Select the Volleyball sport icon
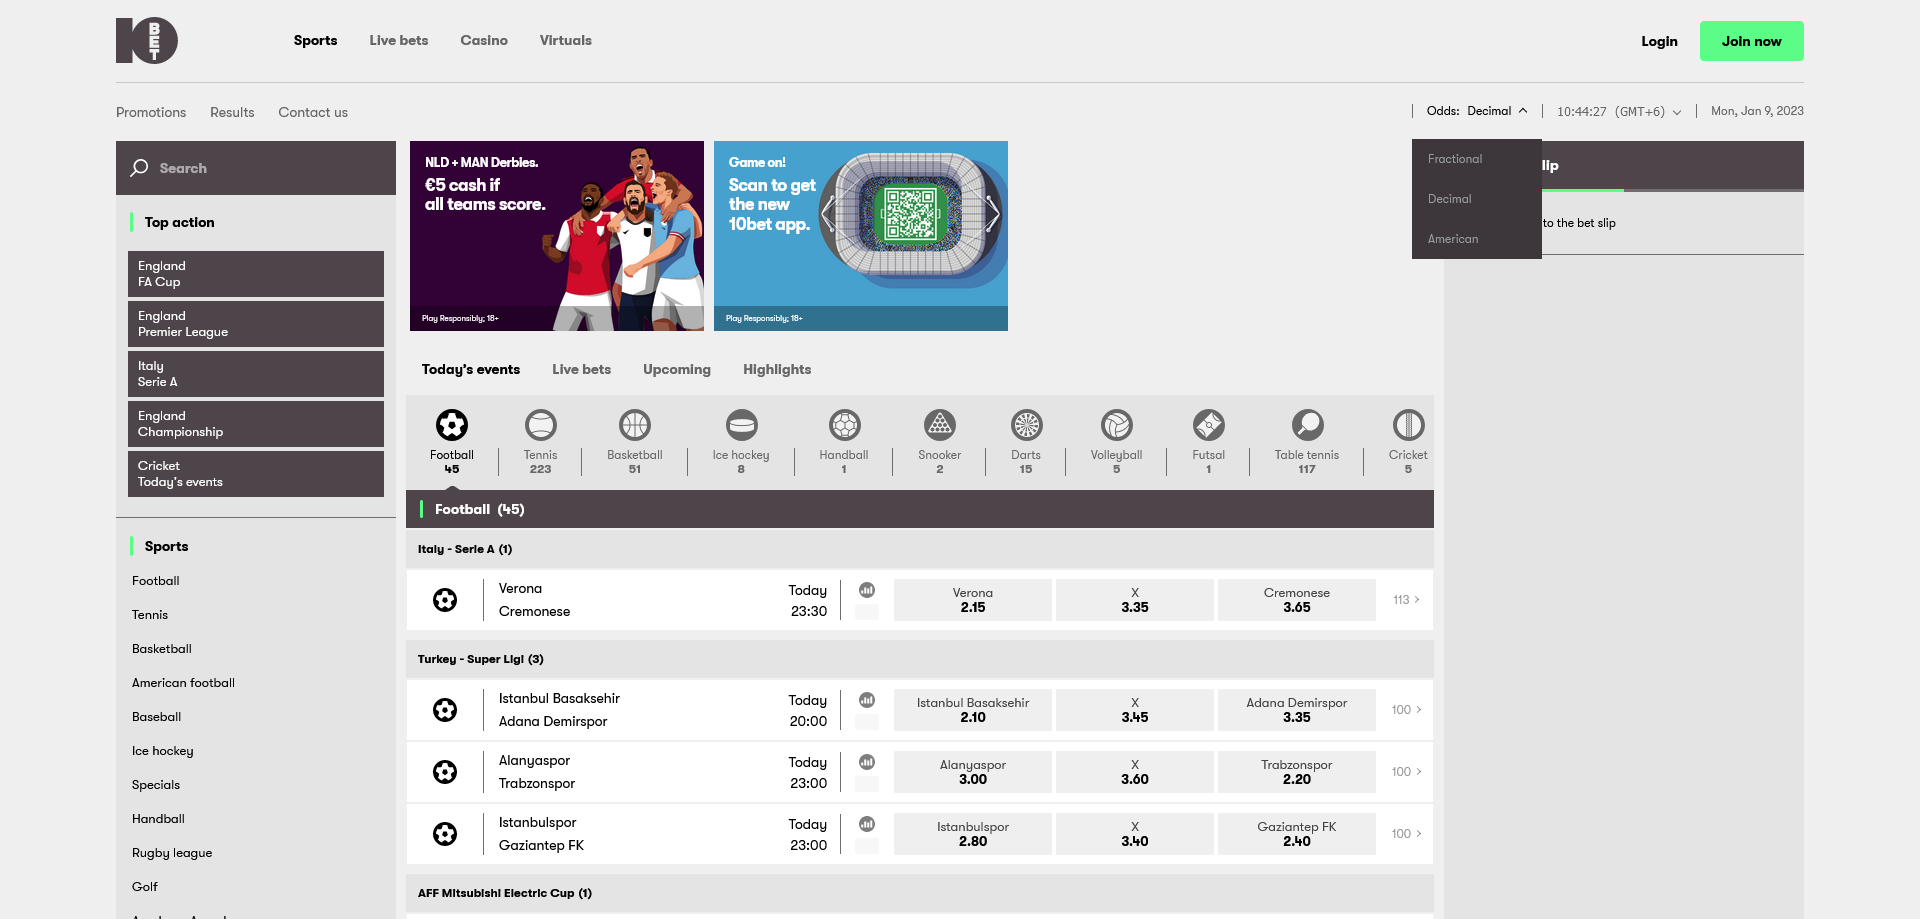 coord(1117,425)
